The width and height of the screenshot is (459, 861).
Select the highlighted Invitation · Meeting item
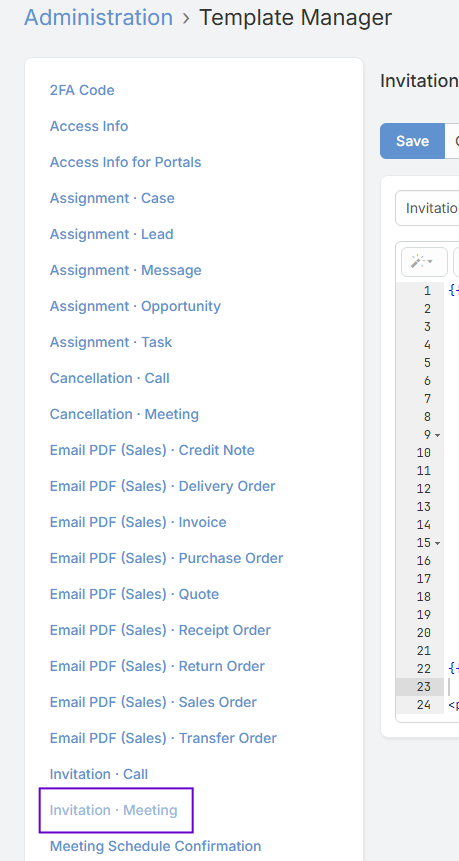tap(114, 810)
